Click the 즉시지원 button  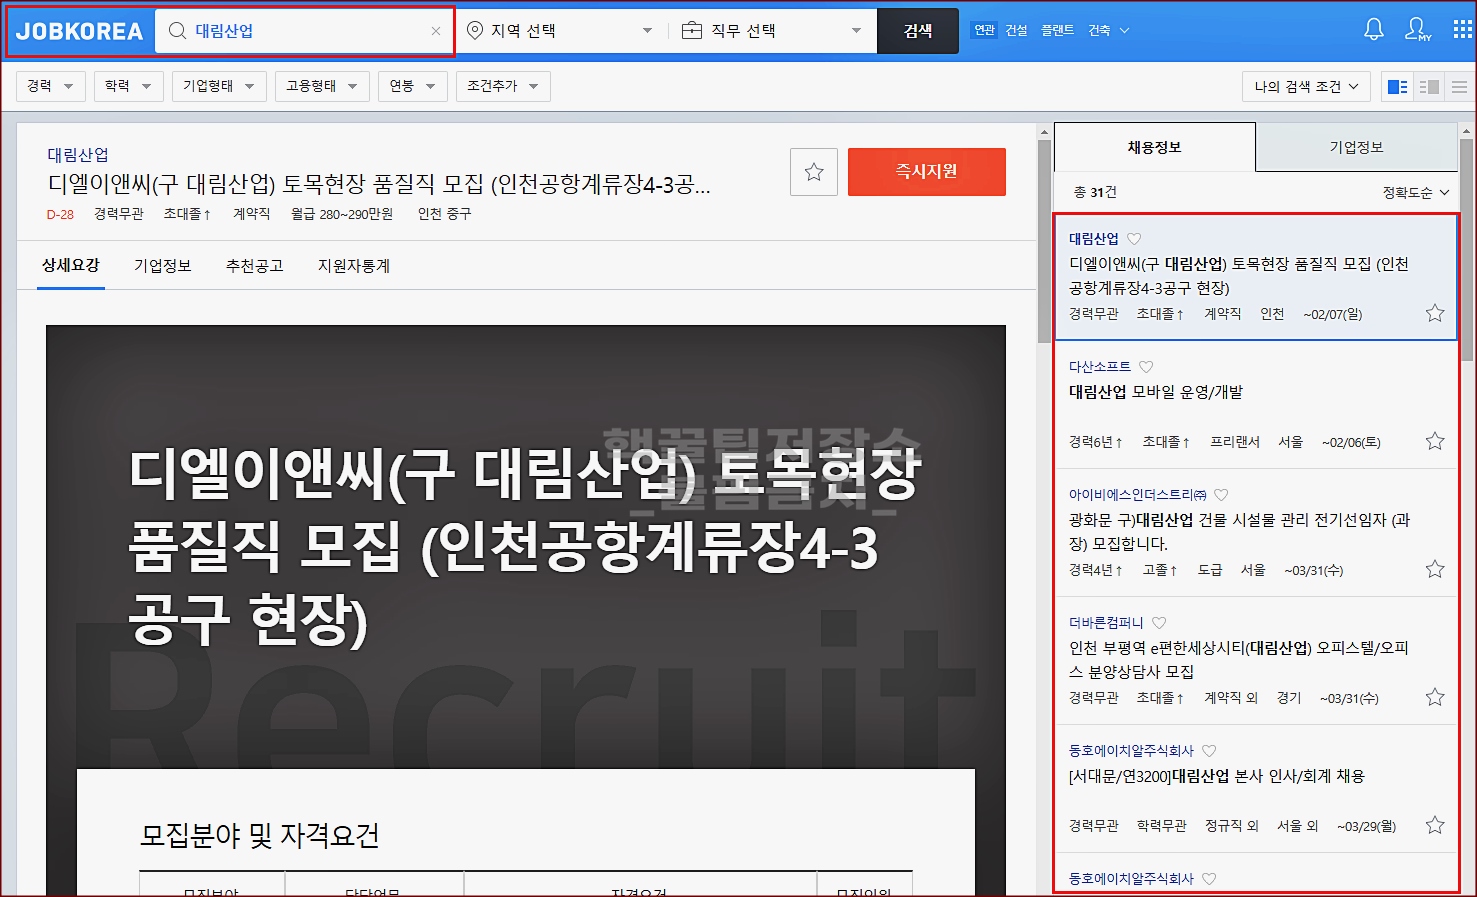click(x=927, y=172)
